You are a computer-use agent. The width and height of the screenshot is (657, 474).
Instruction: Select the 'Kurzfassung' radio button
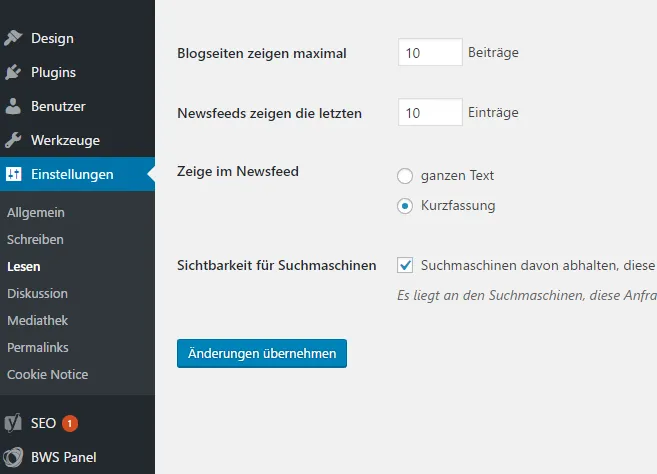point(405,206)
